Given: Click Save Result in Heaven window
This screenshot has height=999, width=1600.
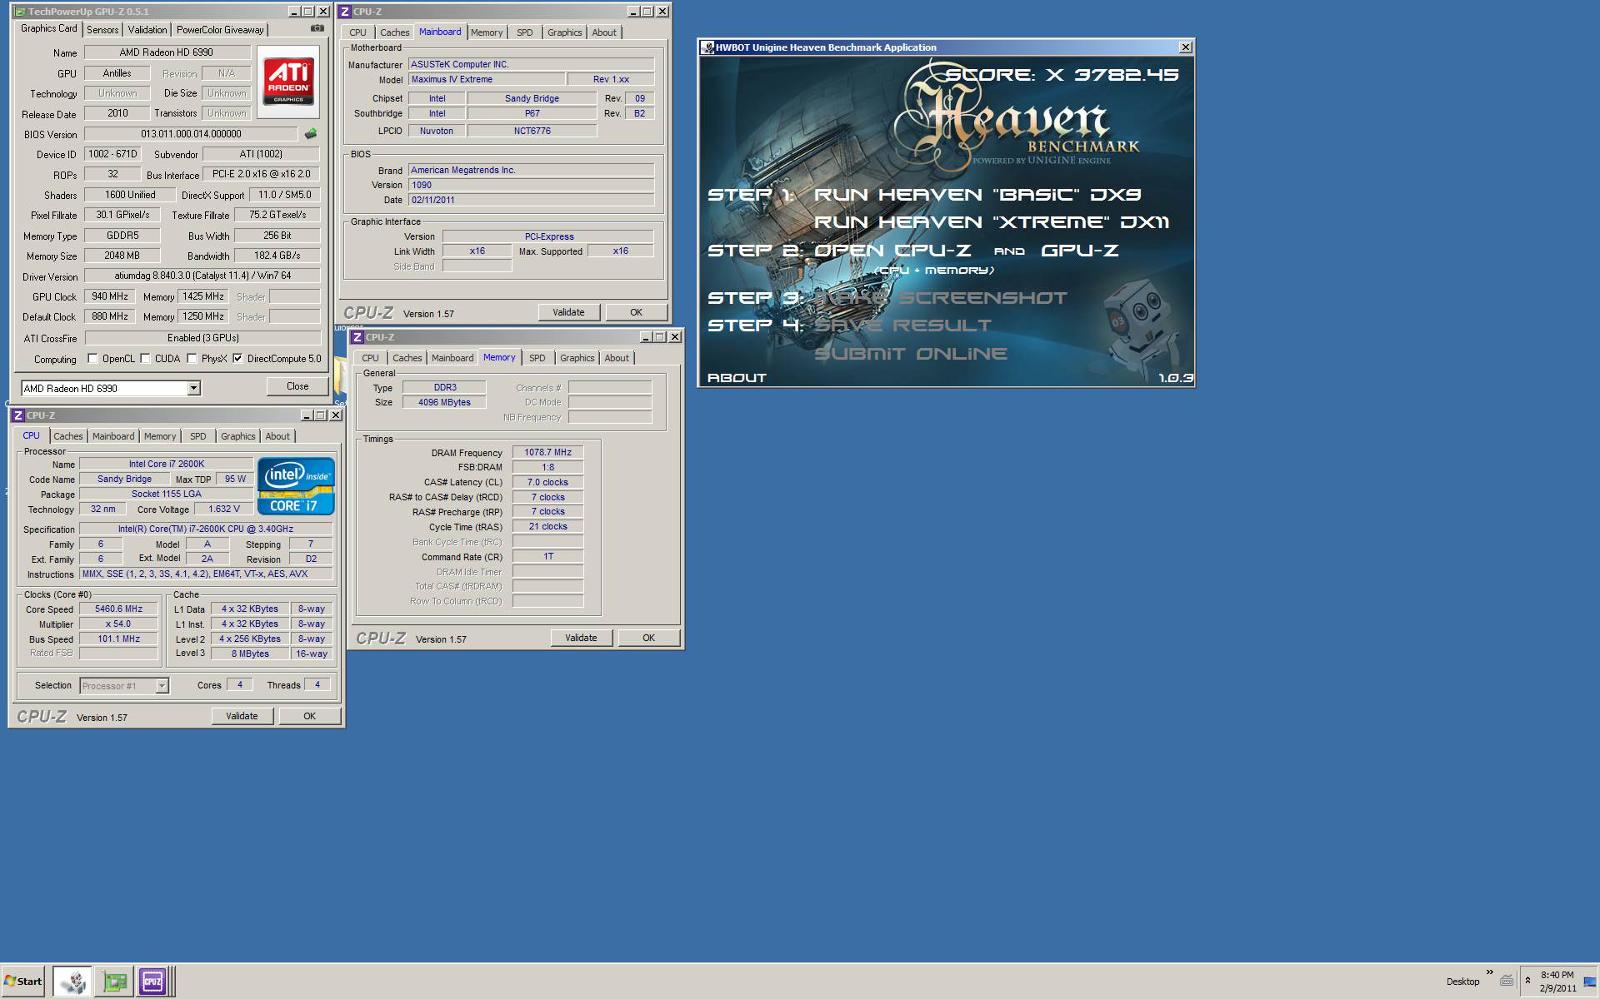Looking at the screenshot, I should 902,326.
